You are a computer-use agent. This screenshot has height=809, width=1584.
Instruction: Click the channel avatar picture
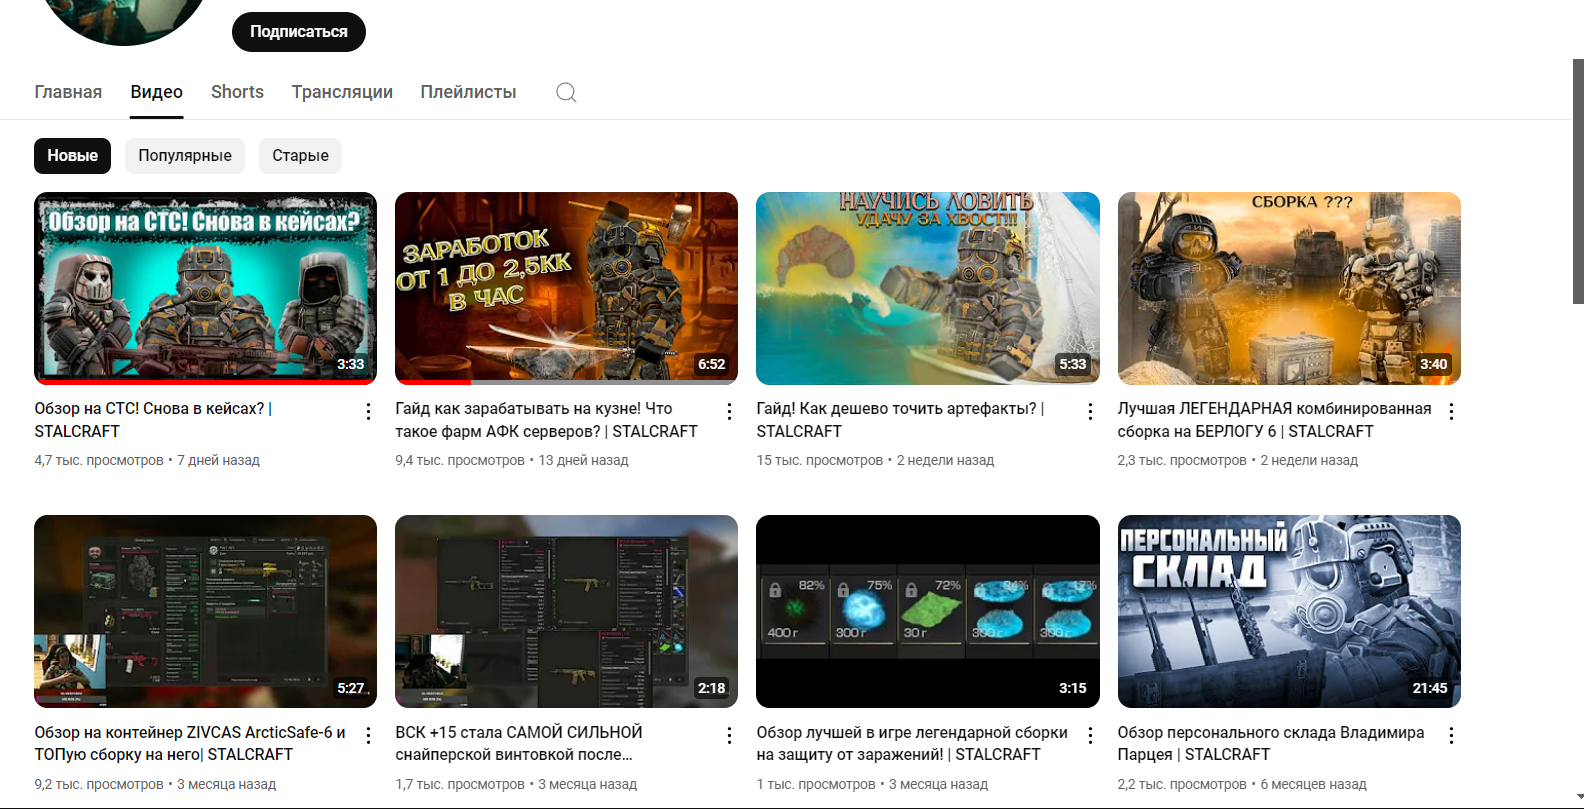pyautogui.click(x=123, y=18)
